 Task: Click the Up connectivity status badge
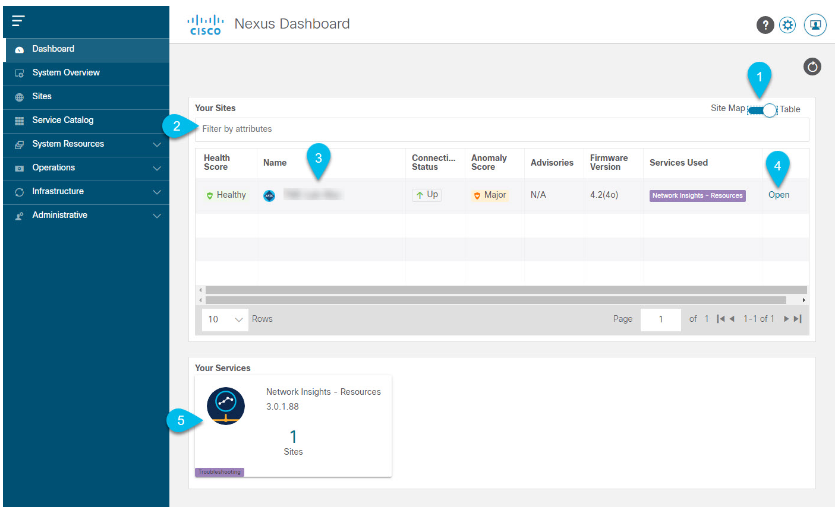pos(427,195)
